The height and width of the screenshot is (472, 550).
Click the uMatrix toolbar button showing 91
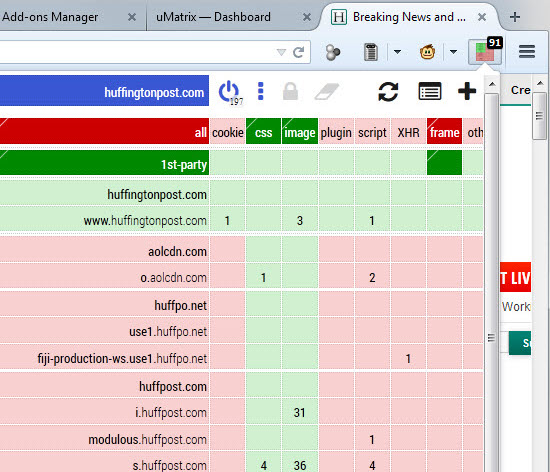(x=485, y=52)
